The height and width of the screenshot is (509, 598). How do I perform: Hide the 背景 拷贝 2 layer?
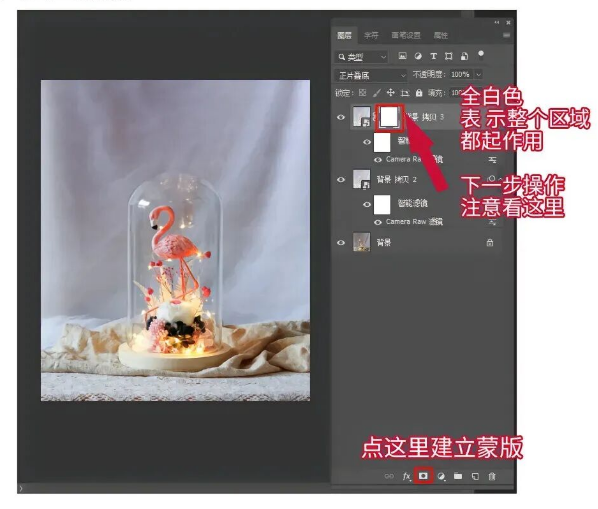(341, 179)
